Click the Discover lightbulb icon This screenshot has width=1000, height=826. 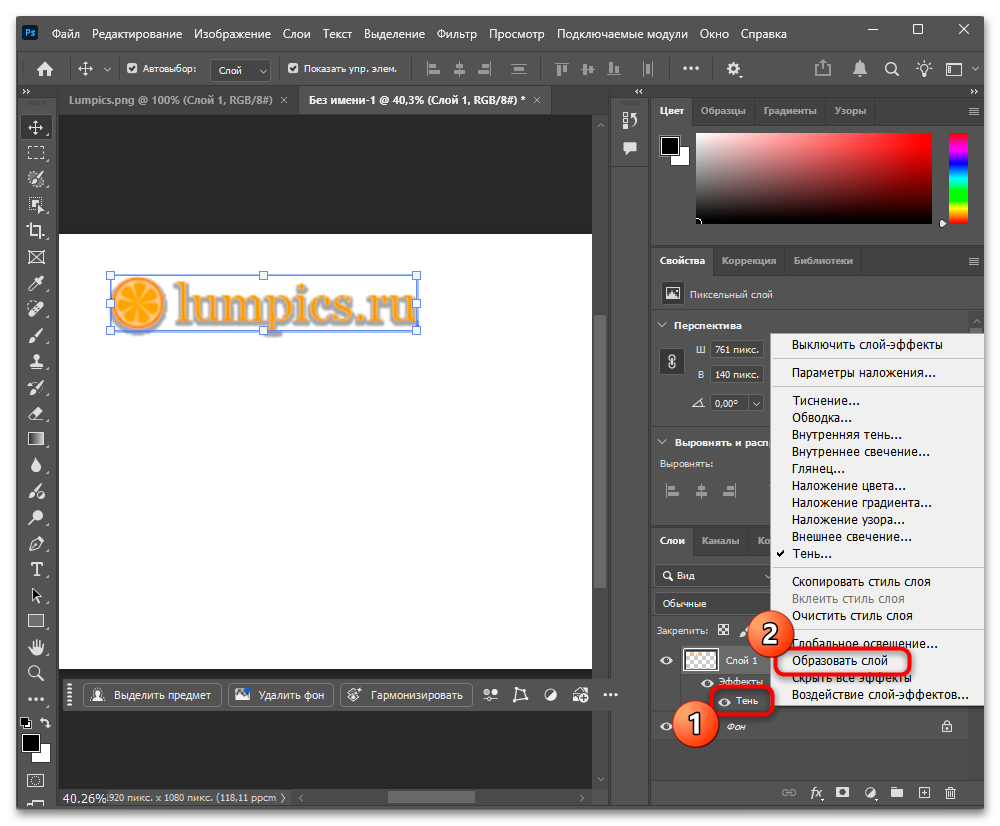(x=923, y=69)
